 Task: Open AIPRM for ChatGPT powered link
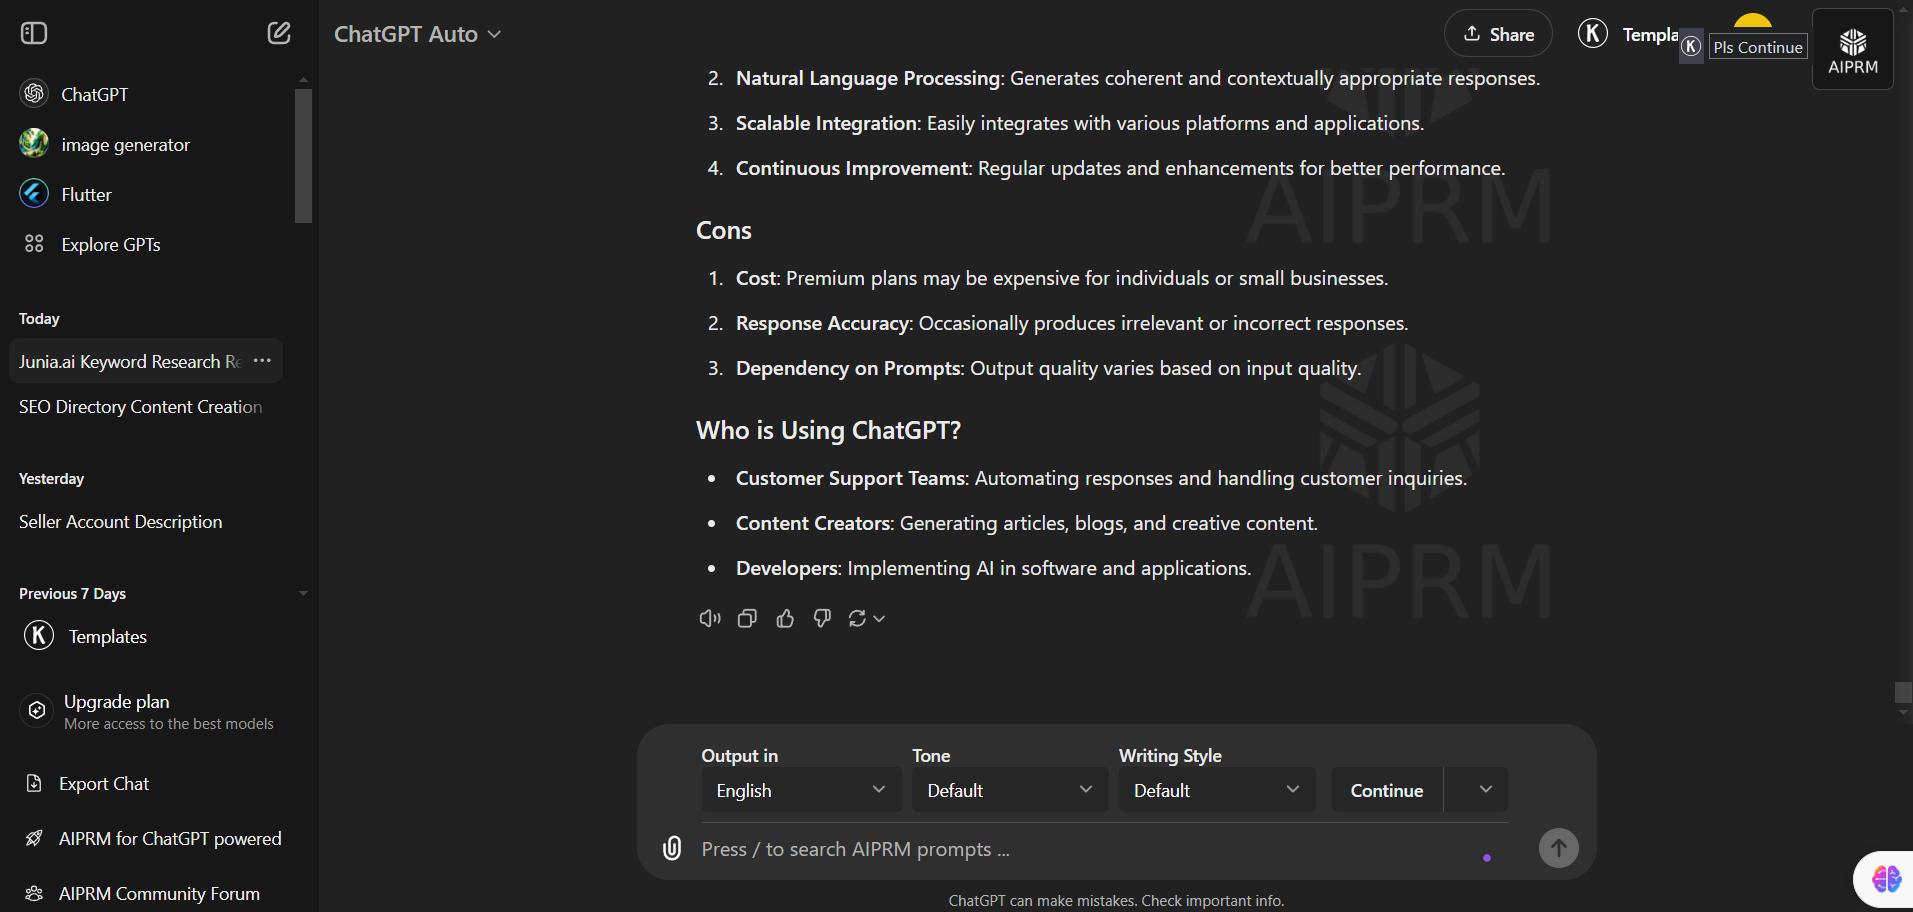[170, 838]
